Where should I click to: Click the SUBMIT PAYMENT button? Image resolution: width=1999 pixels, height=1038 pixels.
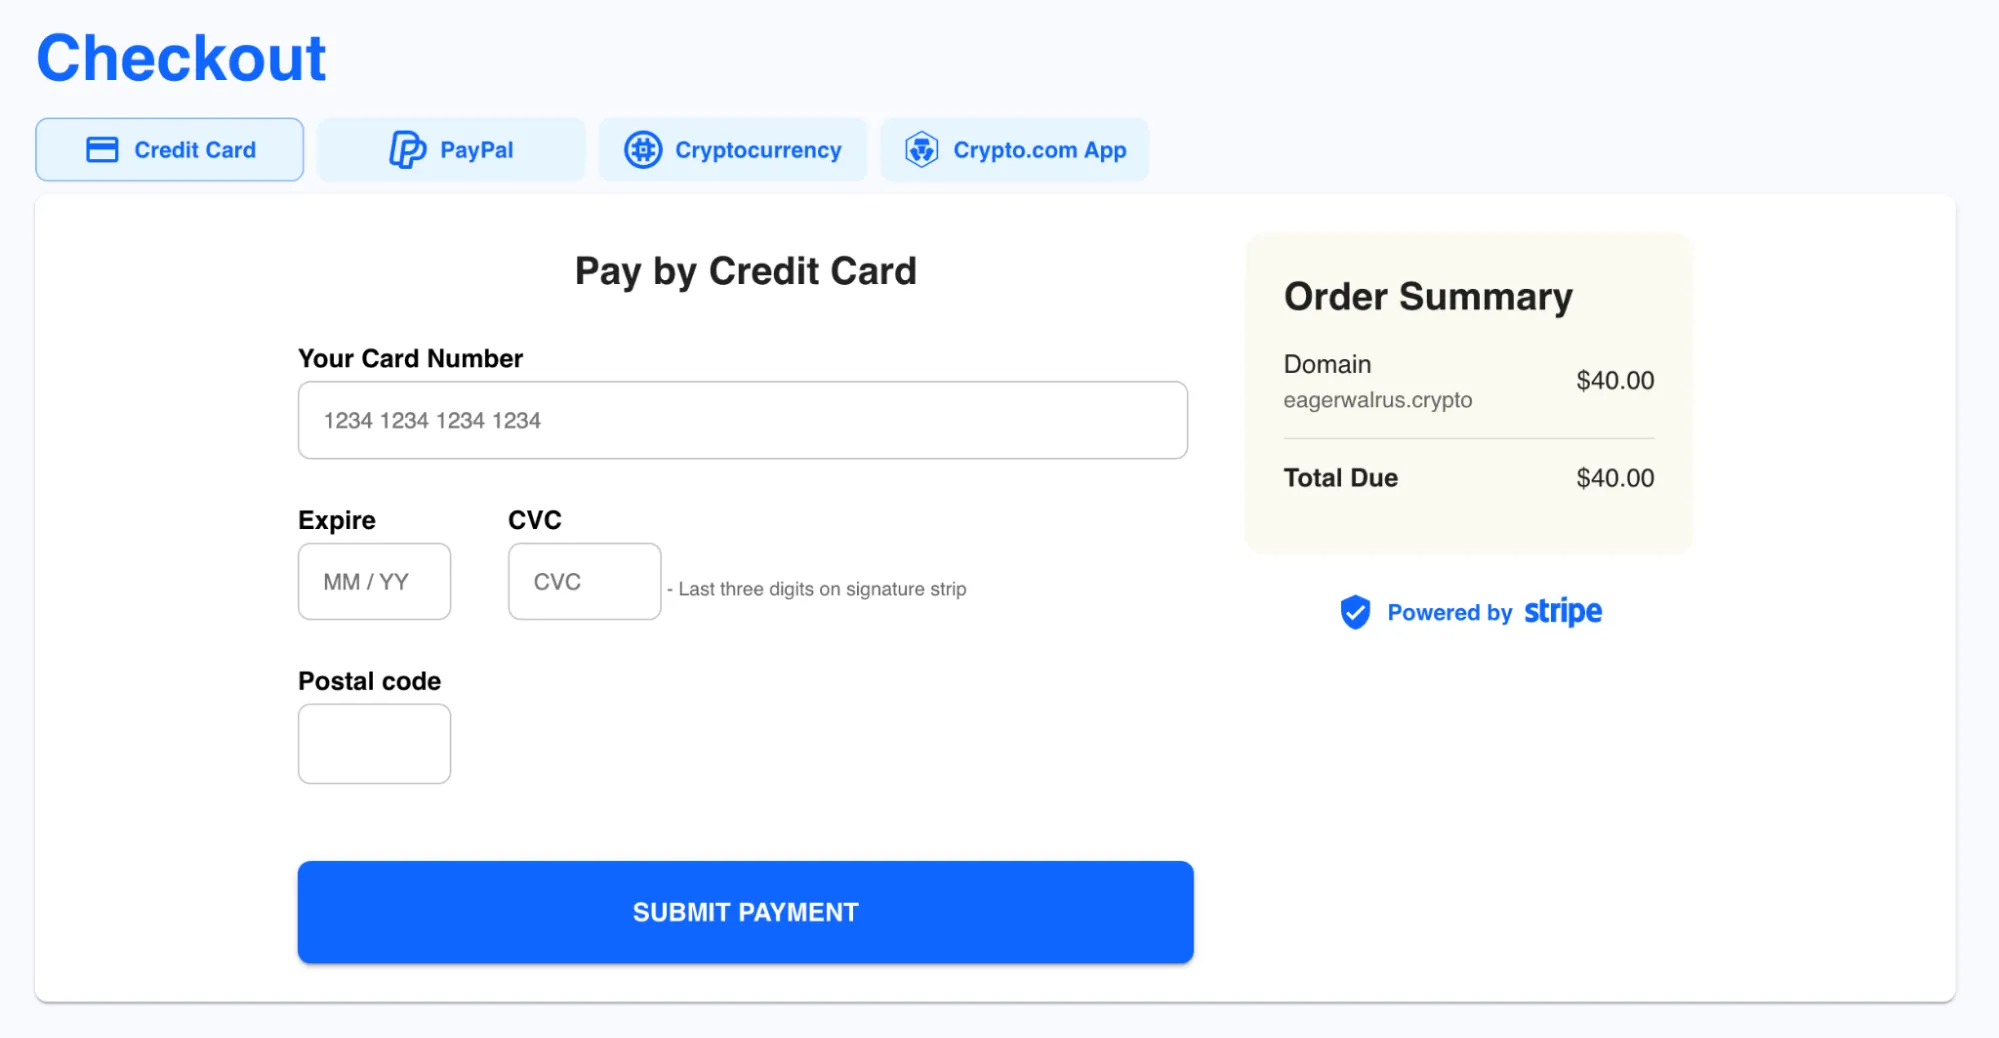coord(745,912)
